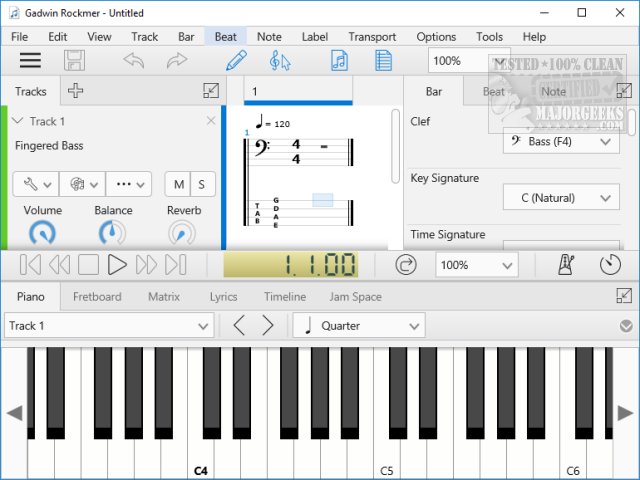Switch to the Matrix tab
The width and height of the screenshot is (640, 480).
pos(164,296)
